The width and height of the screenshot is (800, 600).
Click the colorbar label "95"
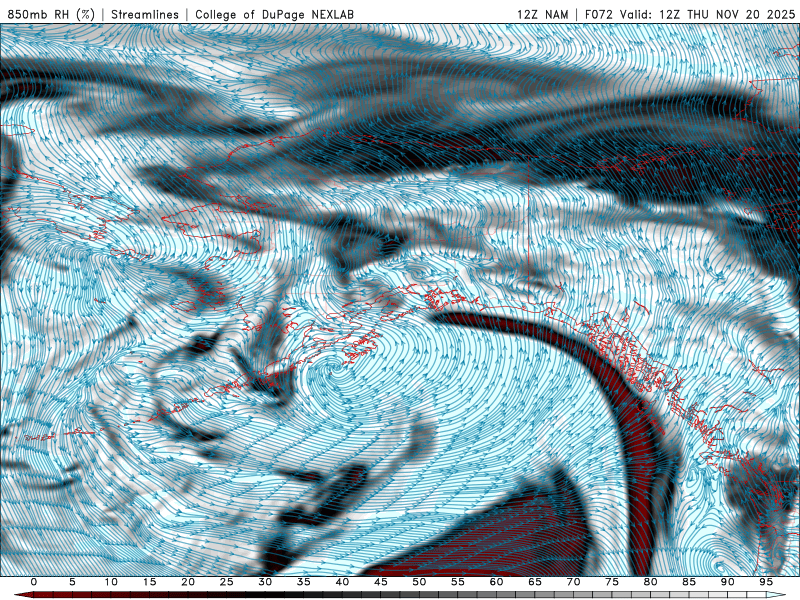point(766,582)
